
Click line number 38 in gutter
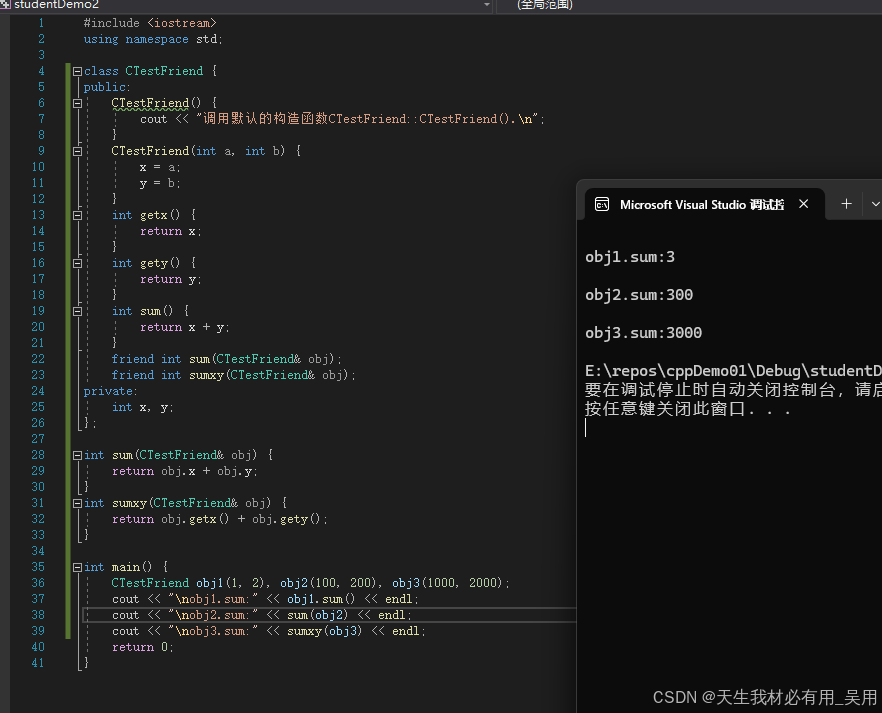click(38, 615)
